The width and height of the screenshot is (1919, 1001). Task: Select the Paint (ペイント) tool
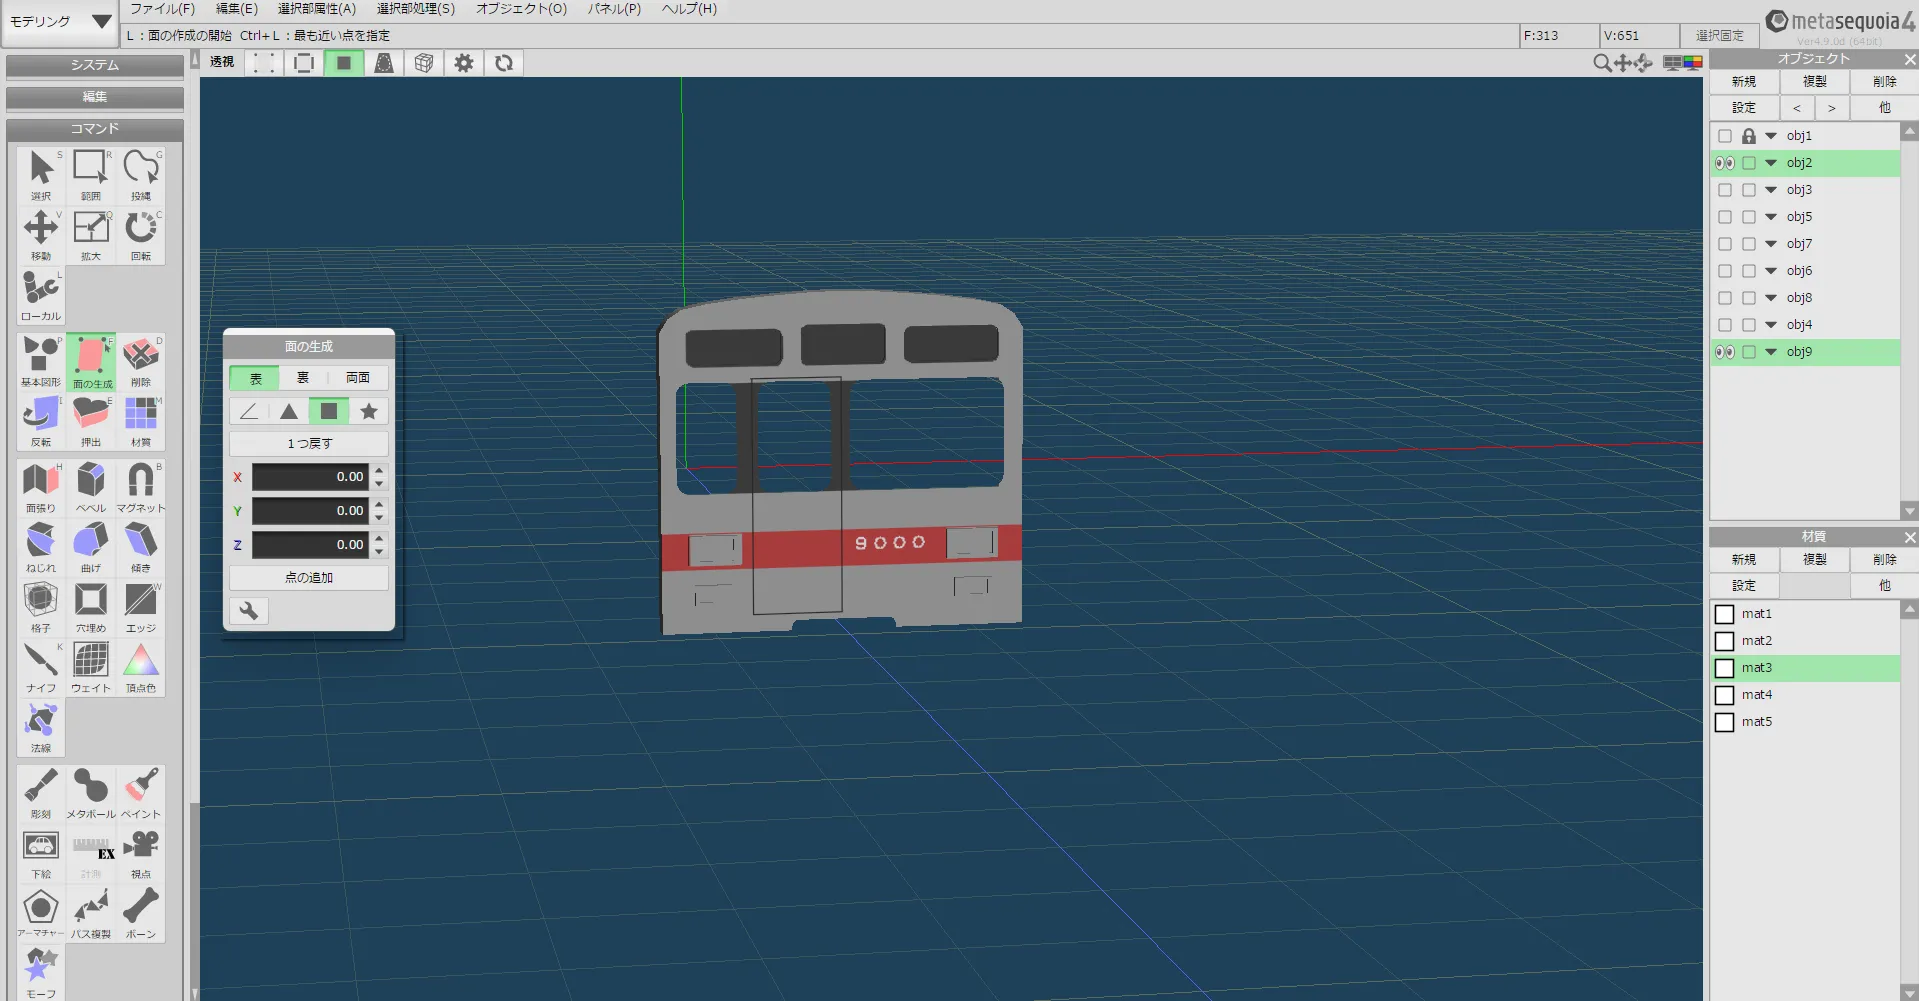141,791
